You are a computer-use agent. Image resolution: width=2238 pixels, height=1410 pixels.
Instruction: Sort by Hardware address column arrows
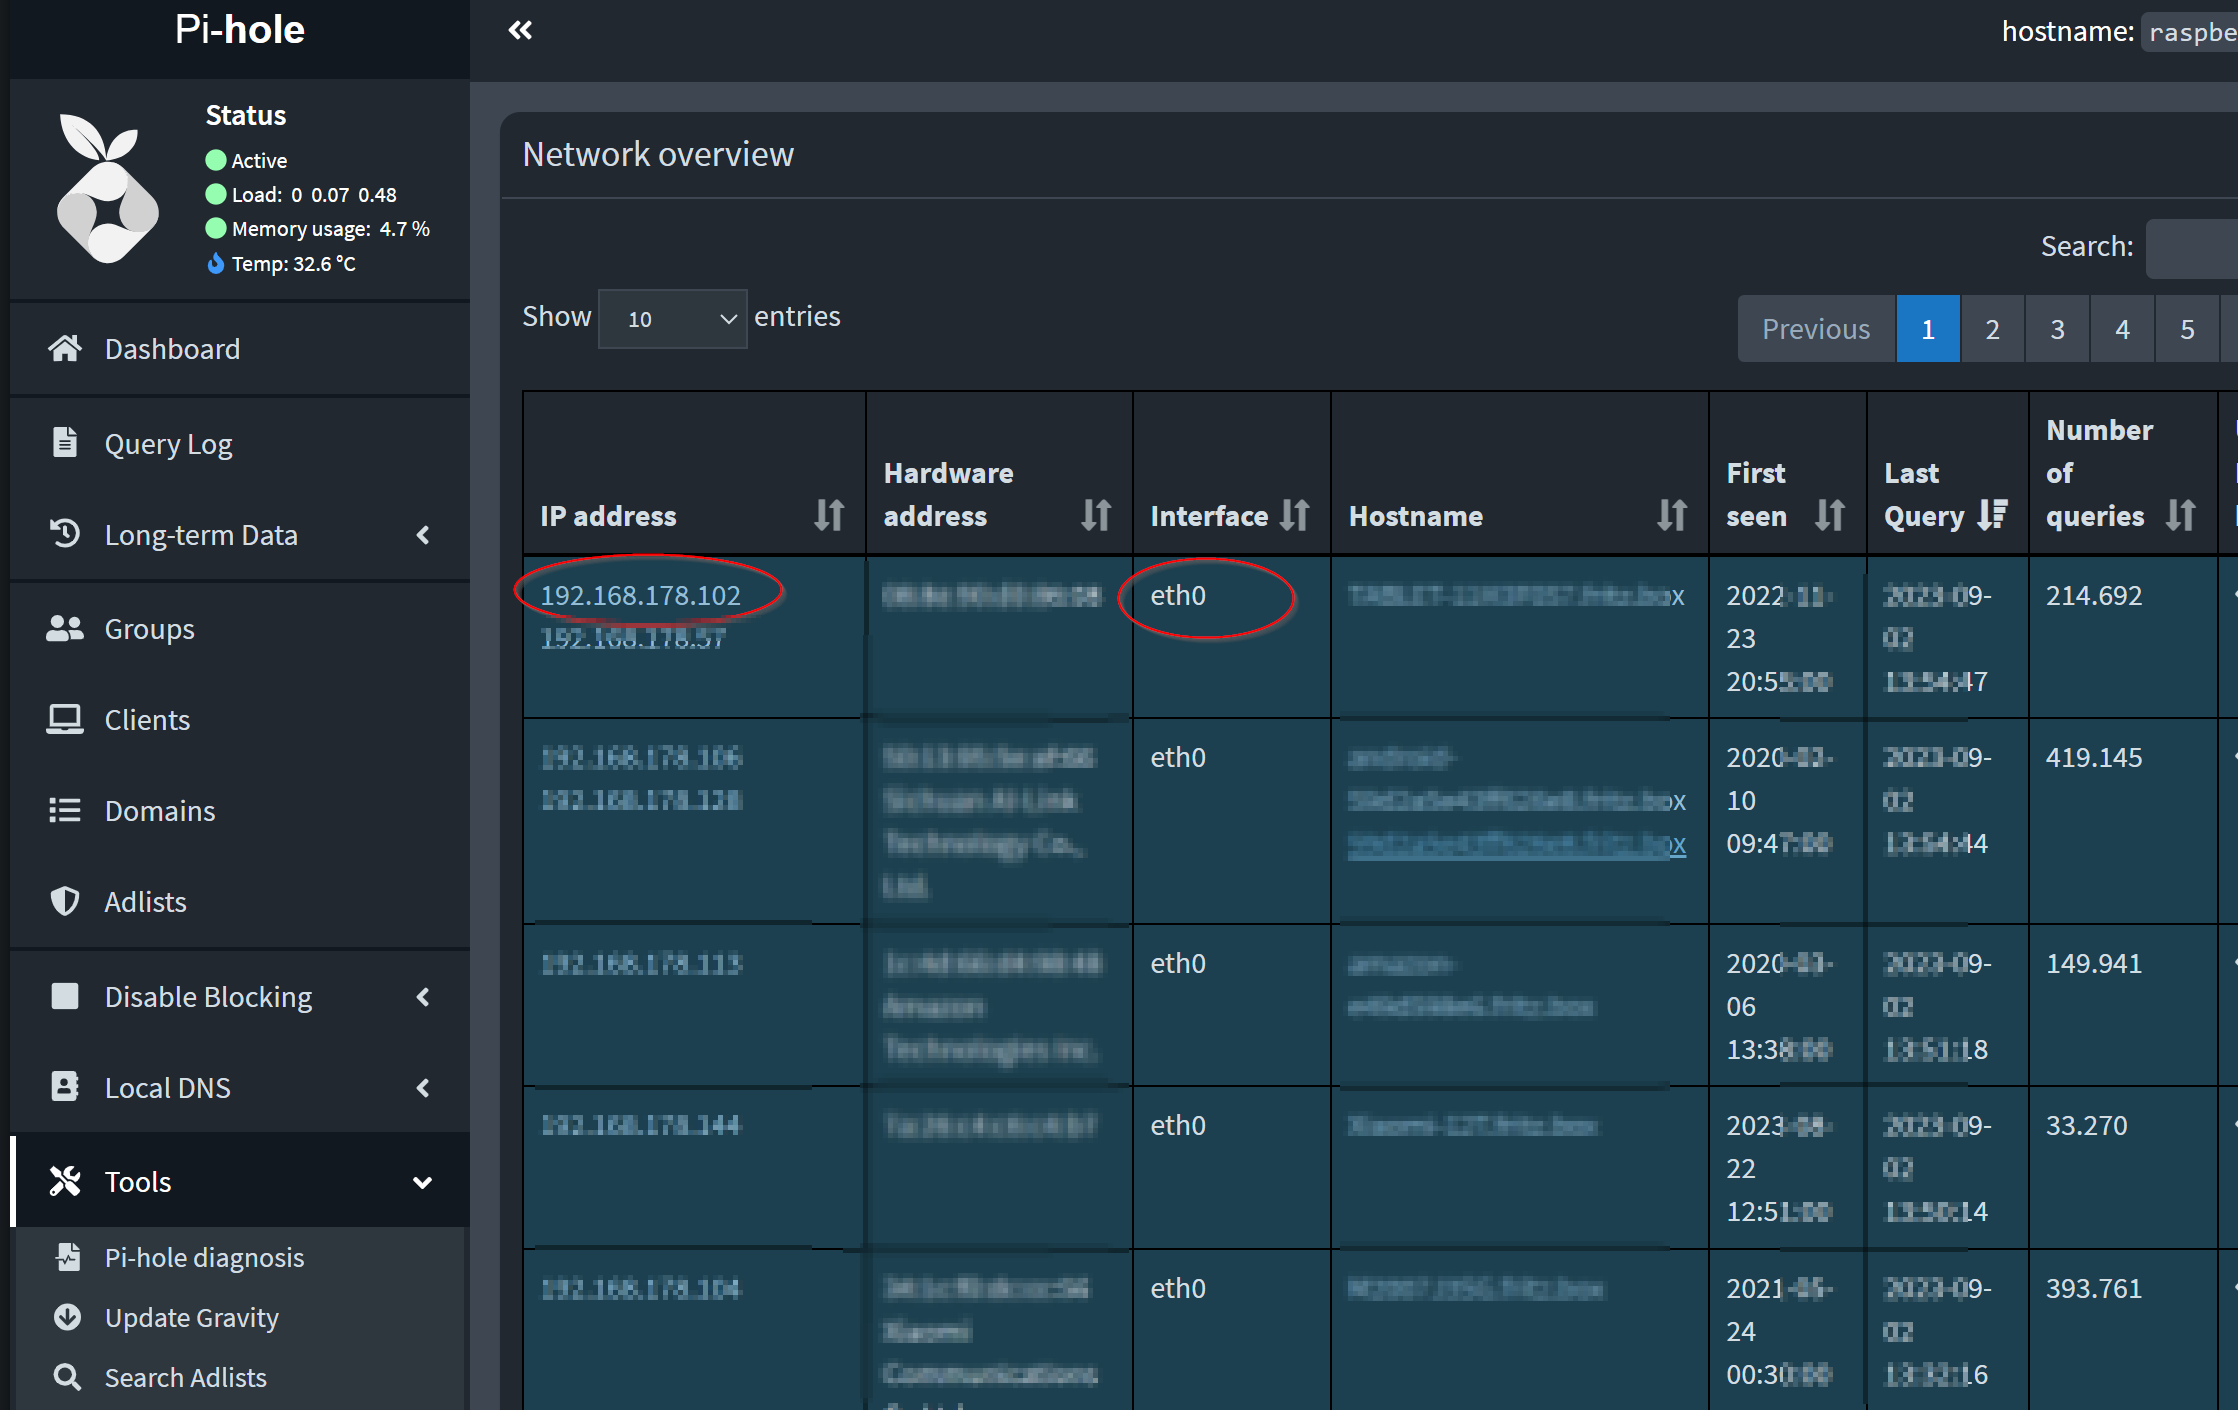[1096, 515]
